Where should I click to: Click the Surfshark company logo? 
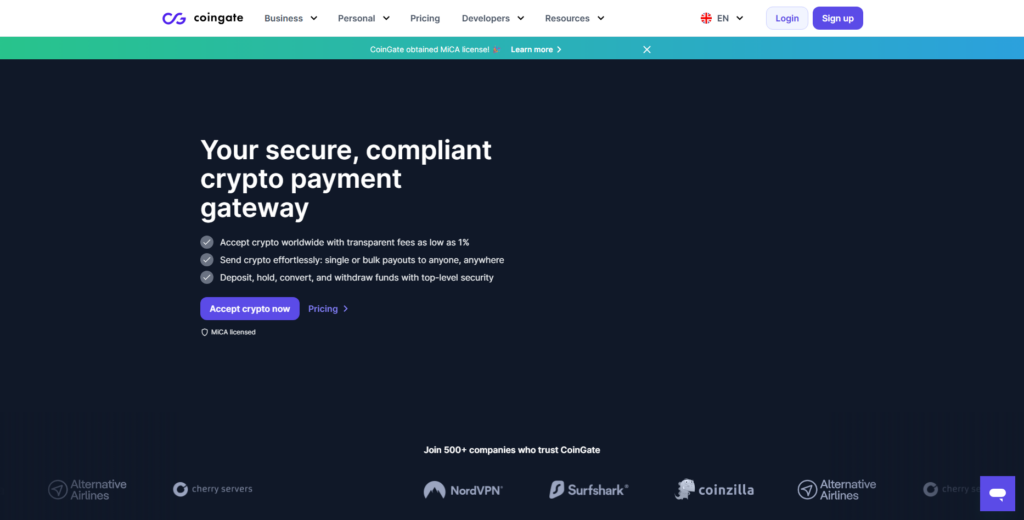tap(588, 489)
